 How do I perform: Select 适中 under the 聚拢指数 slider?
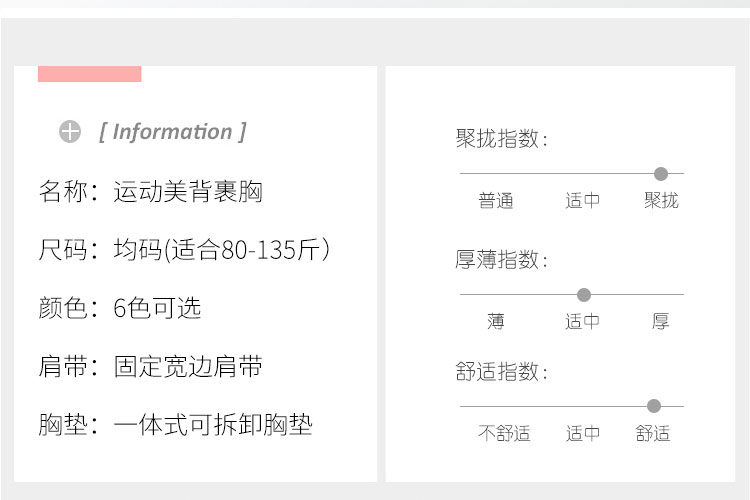[582, 200]
